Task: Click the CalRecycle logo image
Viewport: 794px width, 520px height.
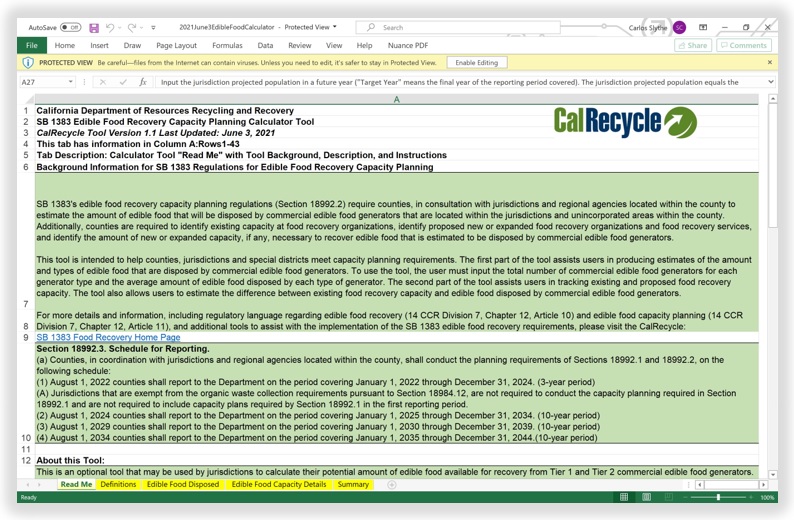Action: [625, 122]
